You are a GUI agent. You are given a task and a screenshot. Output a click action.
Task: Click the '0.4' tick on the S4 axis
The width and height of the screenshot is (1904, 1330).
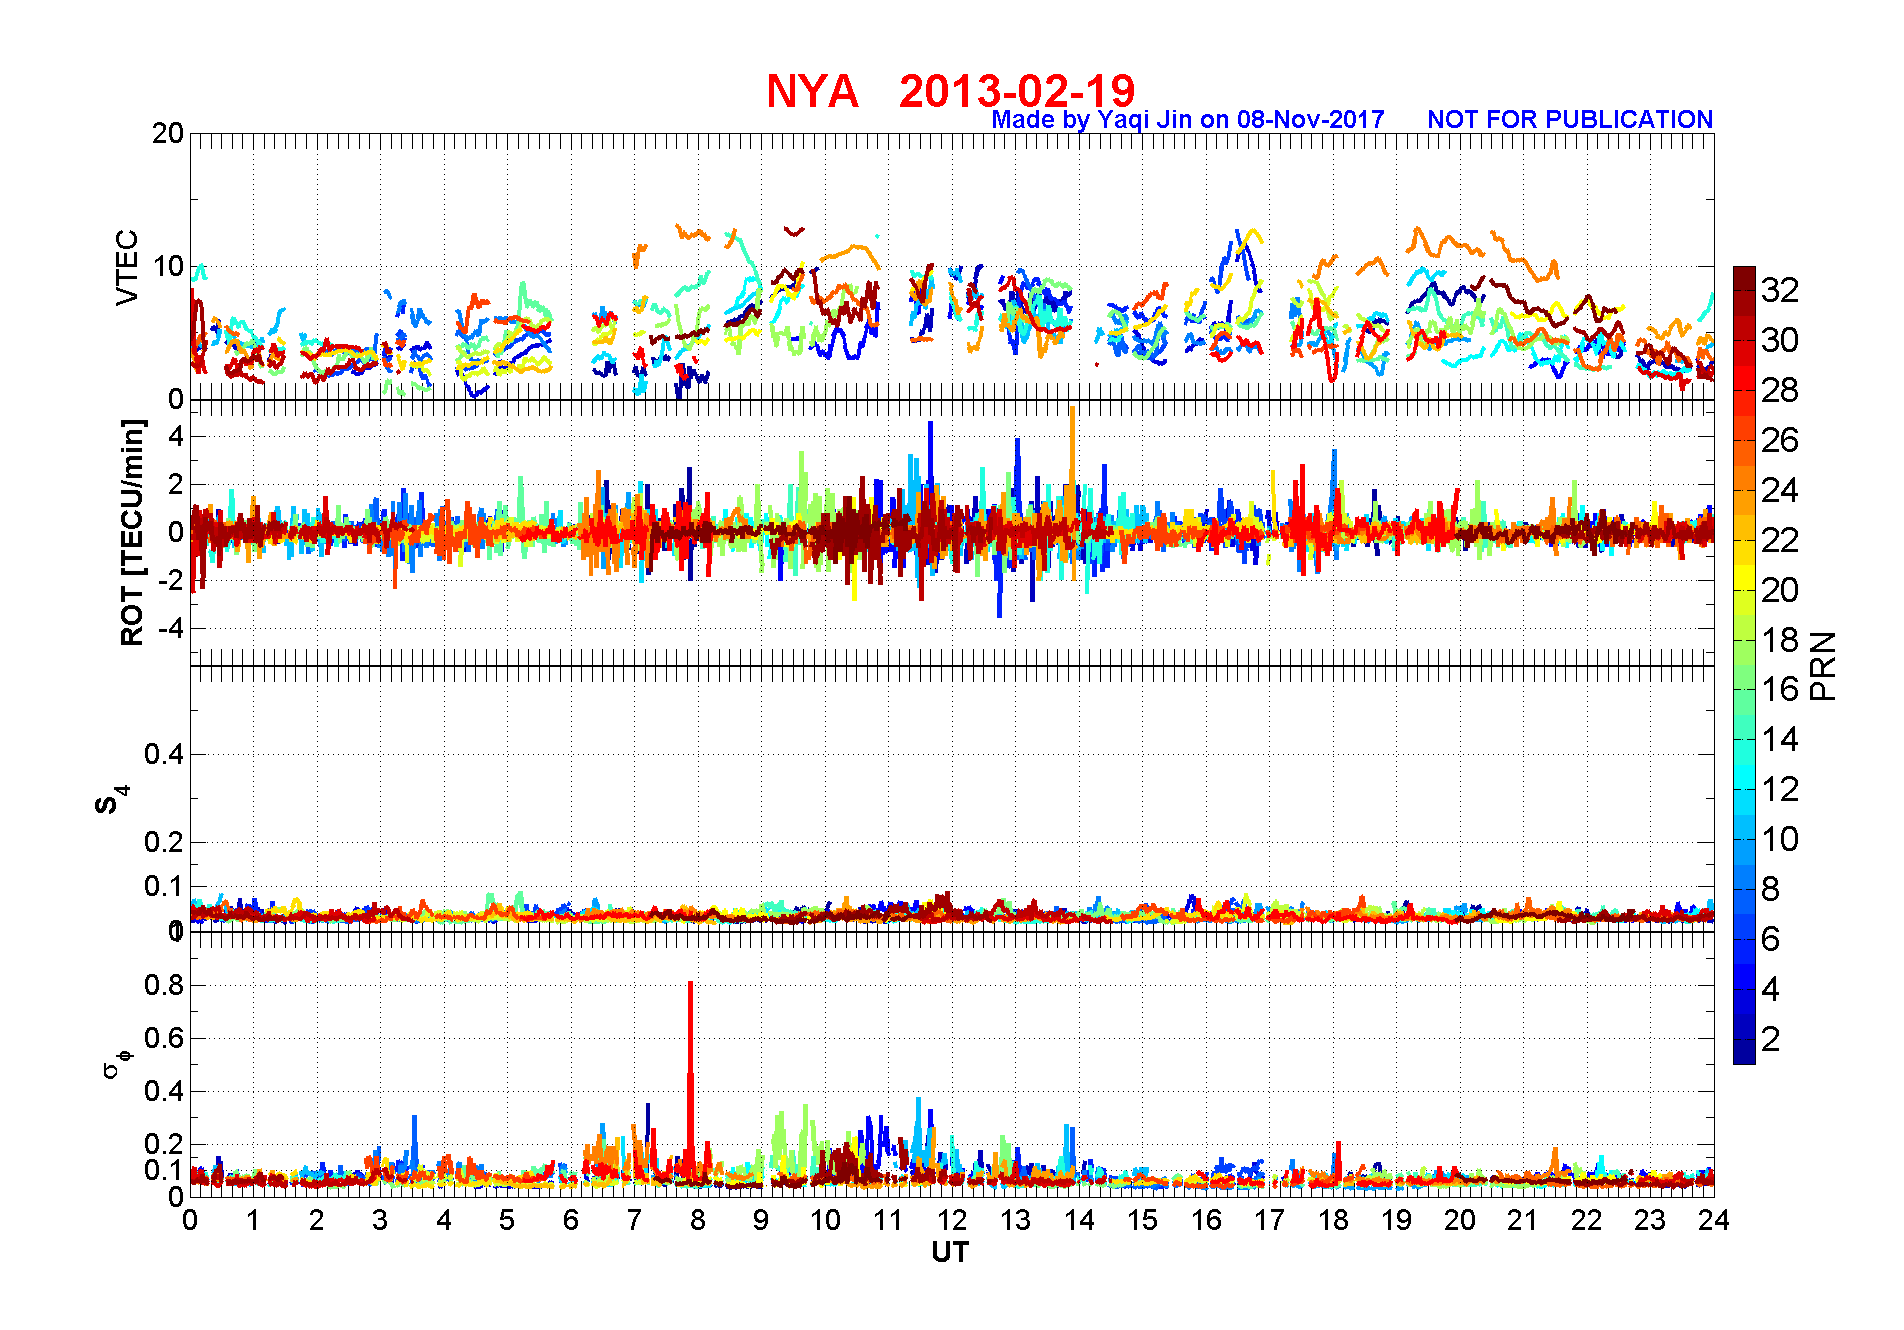click(165, 754)
